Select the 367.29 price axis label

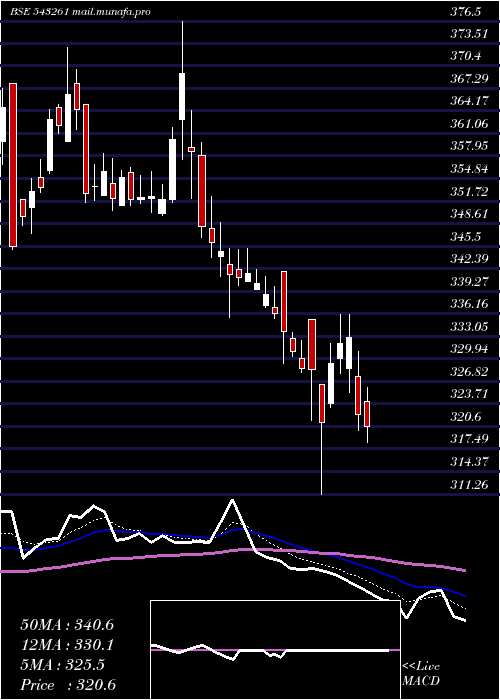pyautogui.click(x=469, y=79)
